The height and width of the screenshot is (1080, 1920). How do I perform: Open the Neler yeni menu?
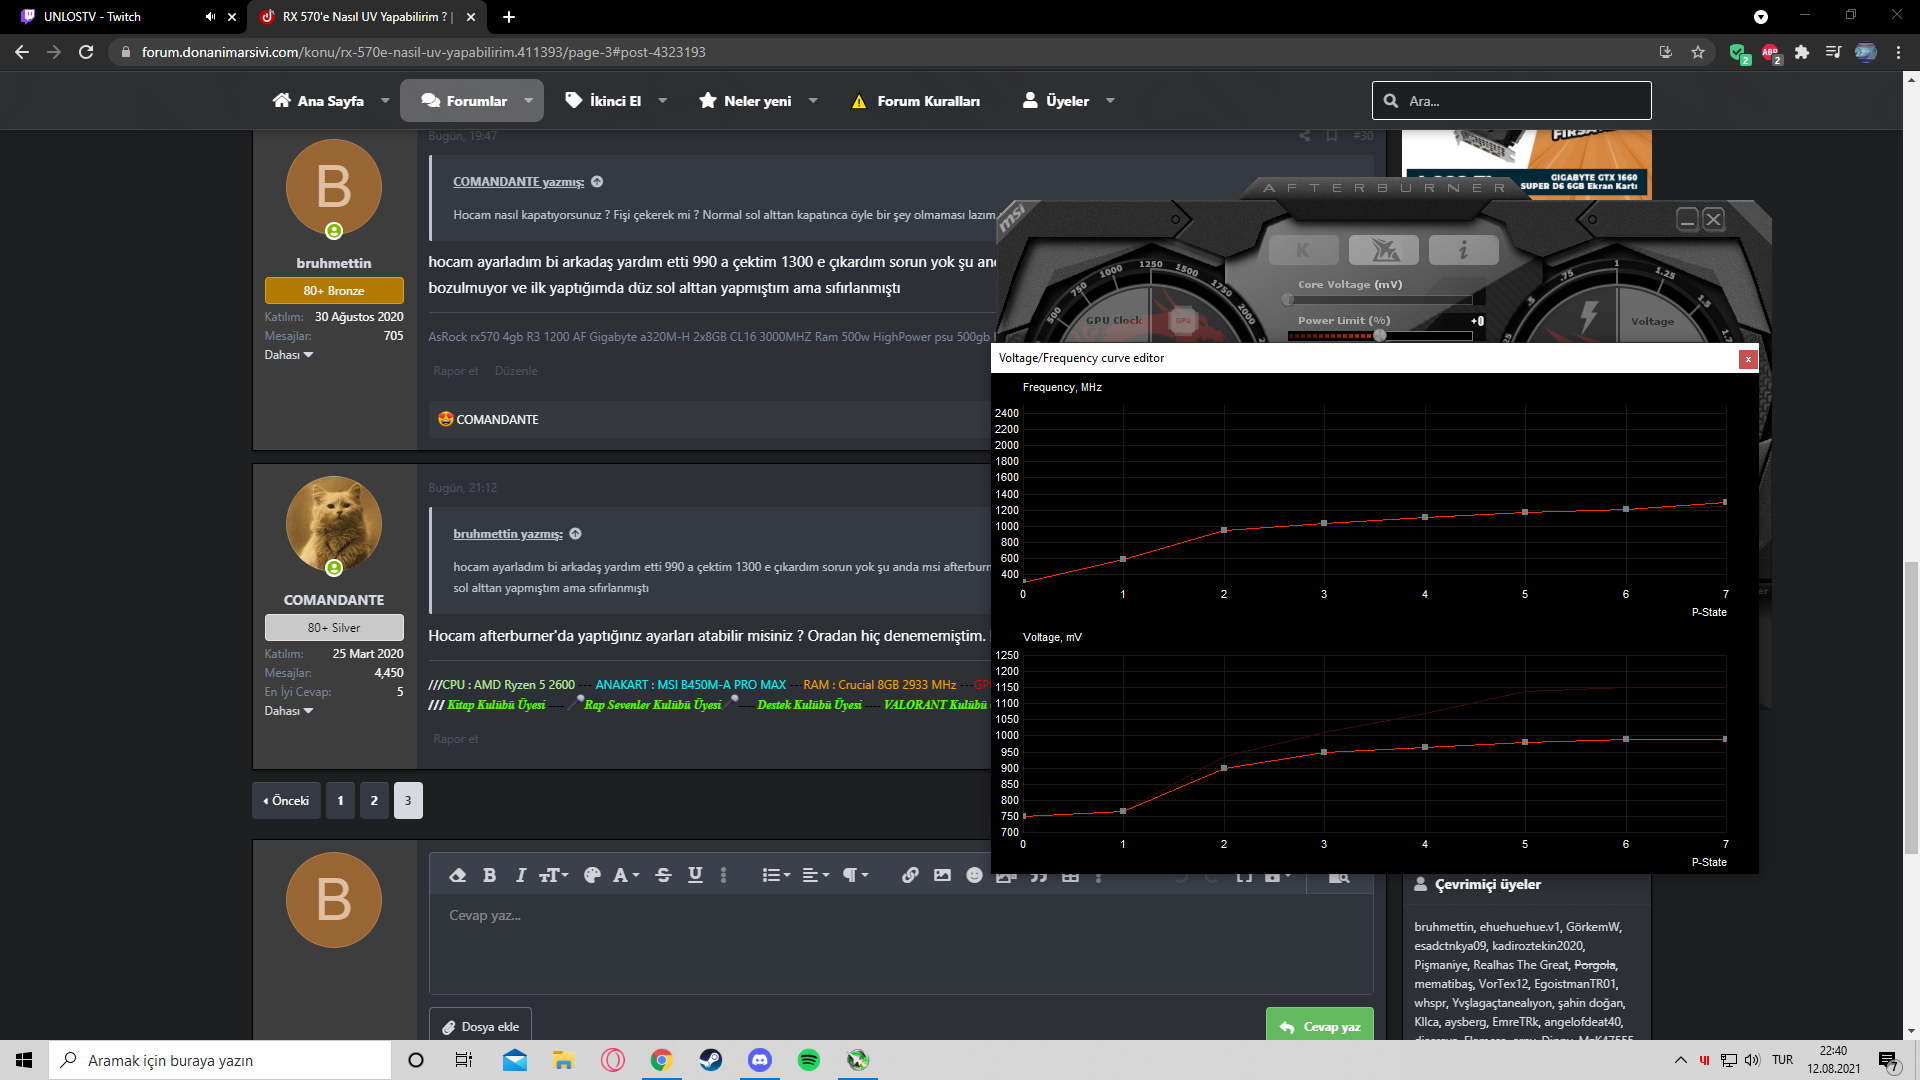757,101
